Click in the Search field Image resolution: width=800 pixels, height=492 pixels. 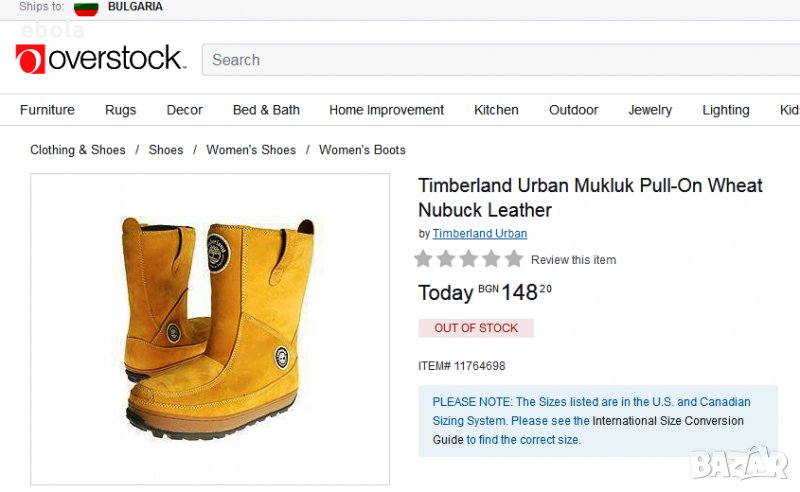(x=500, y=60)
